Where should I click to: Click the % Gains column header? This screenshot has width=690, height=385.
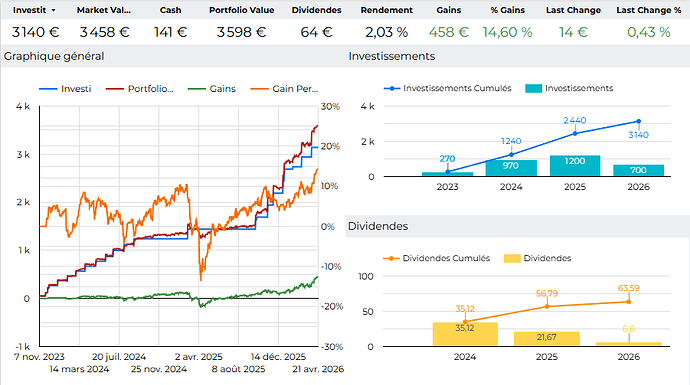pos(507,10)
